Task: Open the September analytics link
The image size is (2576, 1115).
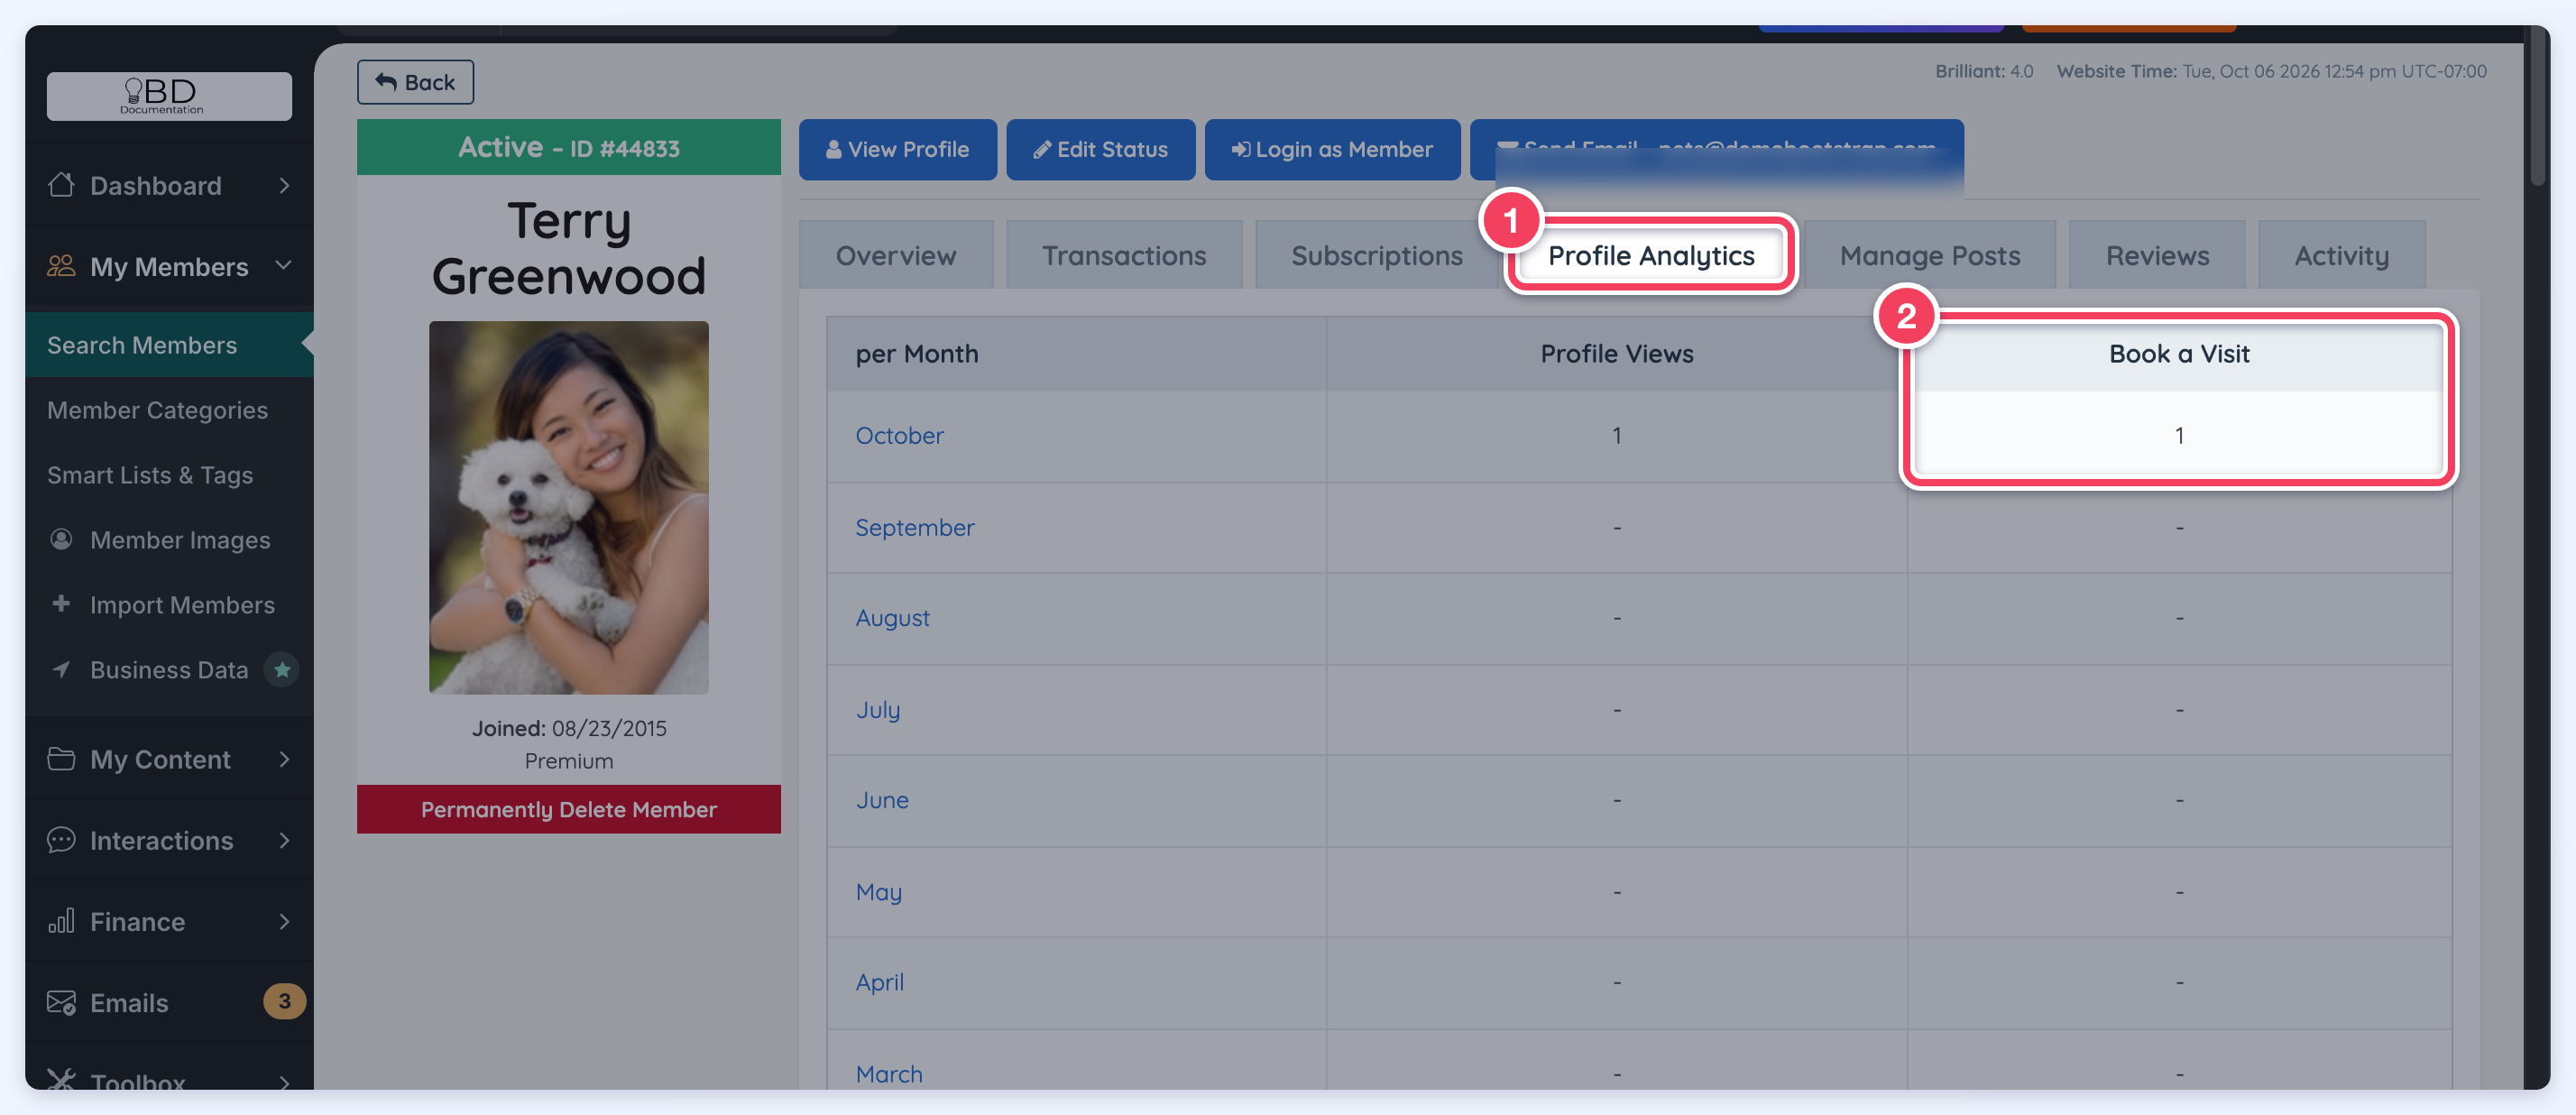Action: (x=914, y=527)
